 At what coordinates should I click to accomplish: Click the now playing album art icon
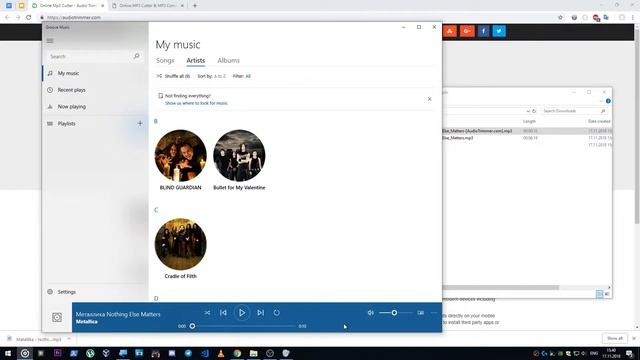point(57,317)
